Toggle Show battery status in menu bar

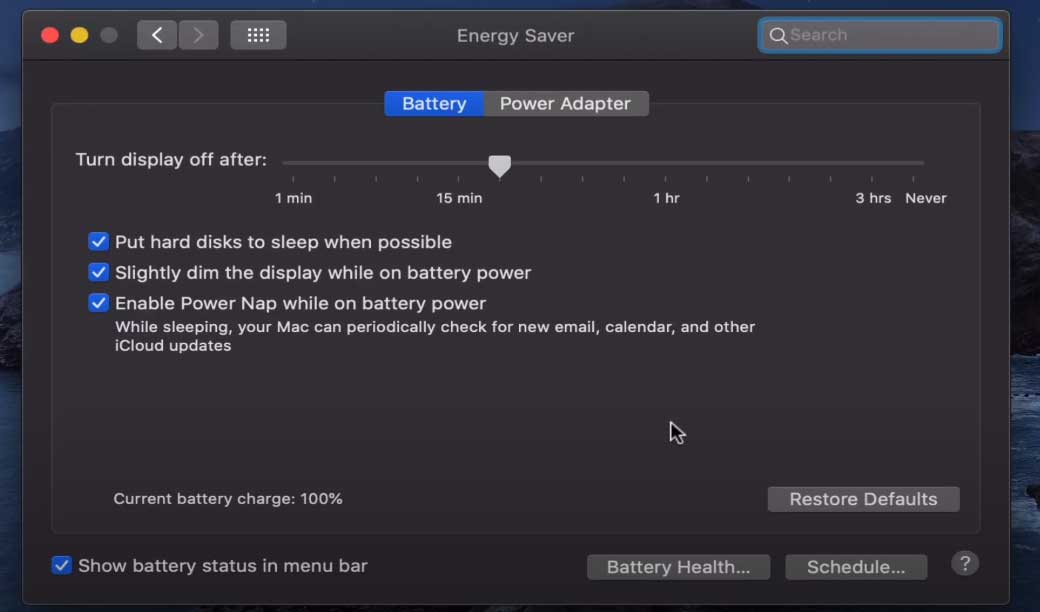tap(62, 565)
